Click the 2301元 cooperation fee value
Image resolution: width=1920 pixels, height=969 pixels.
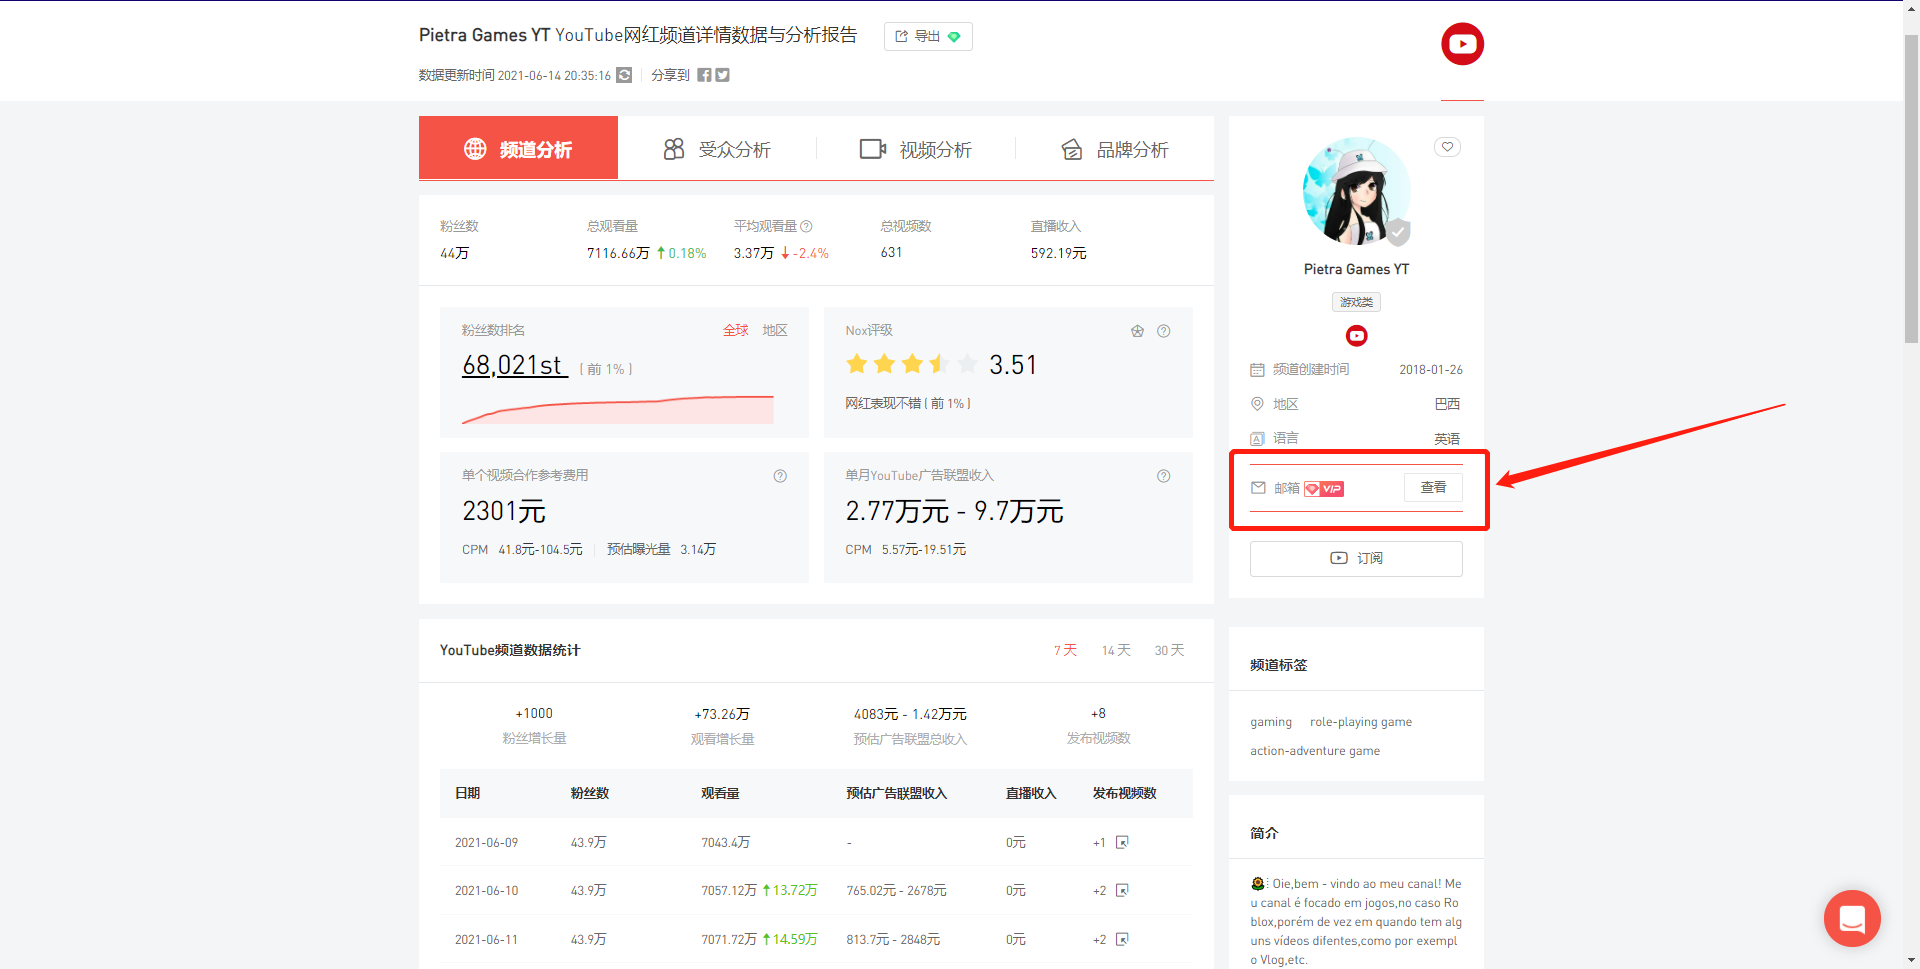(504, 511)
